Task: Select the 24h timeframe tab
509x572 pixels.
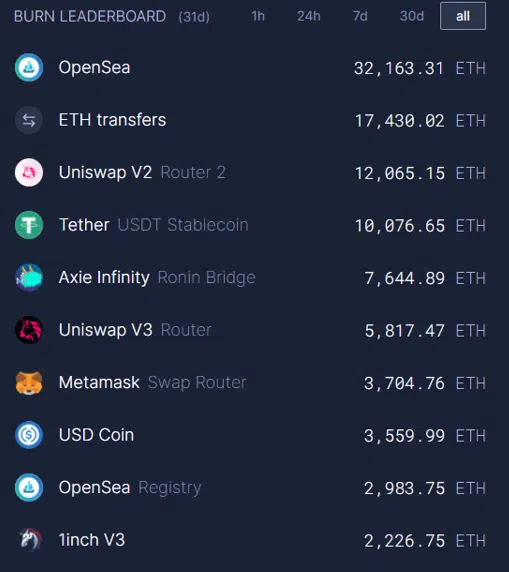Action: [x=309, y=16]
